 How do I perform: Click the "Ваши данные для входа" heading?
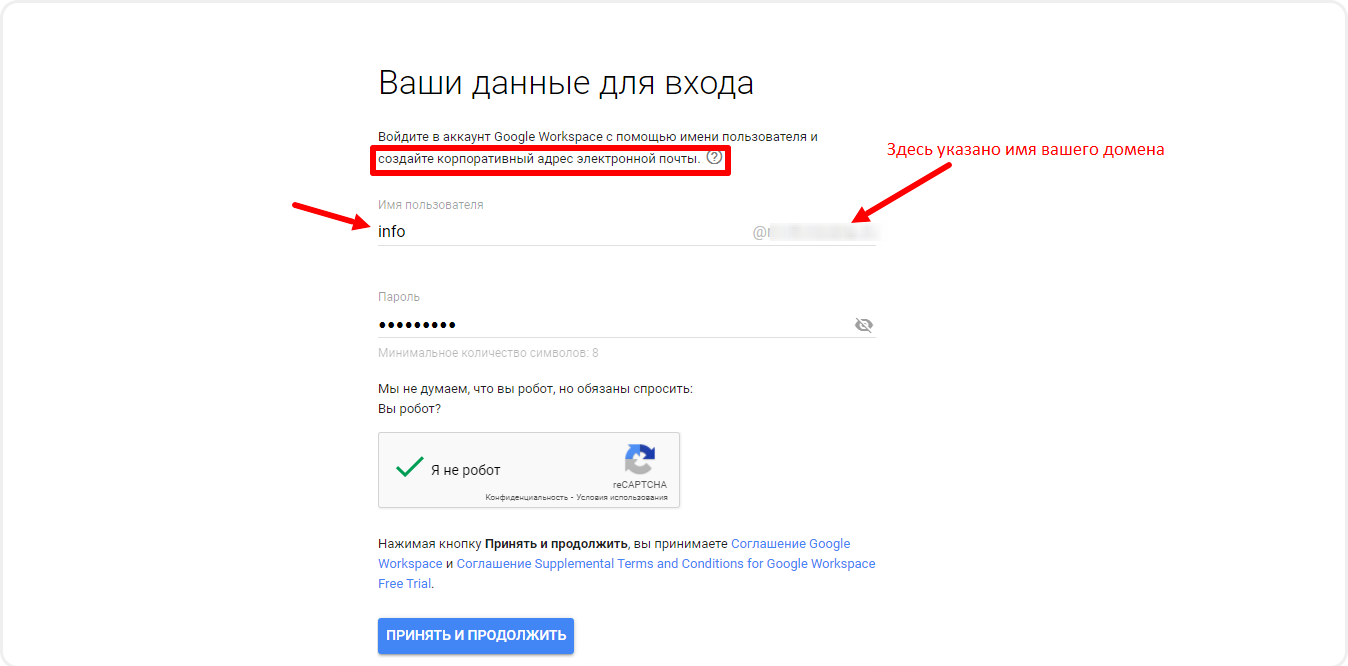pyautogui.click(x=565, y=83)
